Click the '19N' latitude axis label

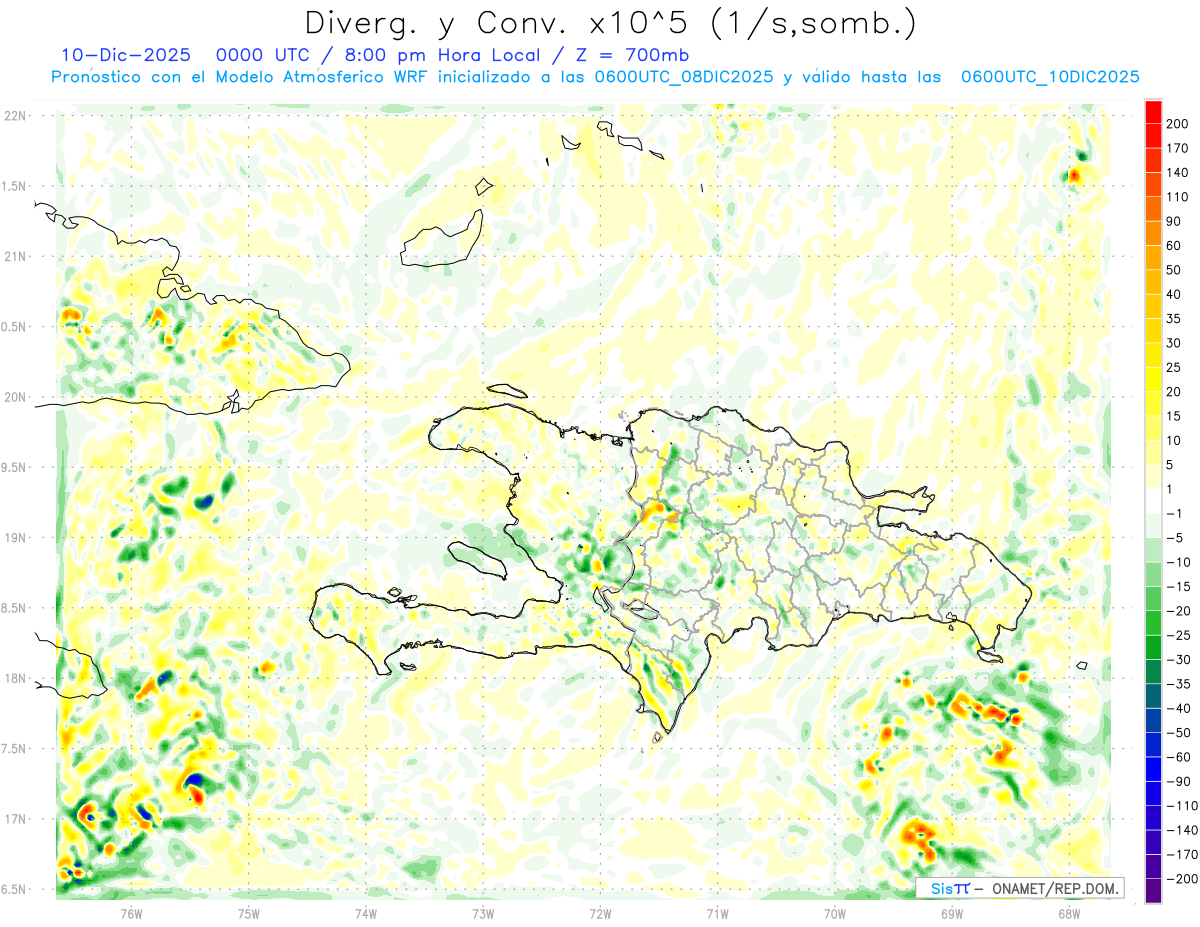14,538
